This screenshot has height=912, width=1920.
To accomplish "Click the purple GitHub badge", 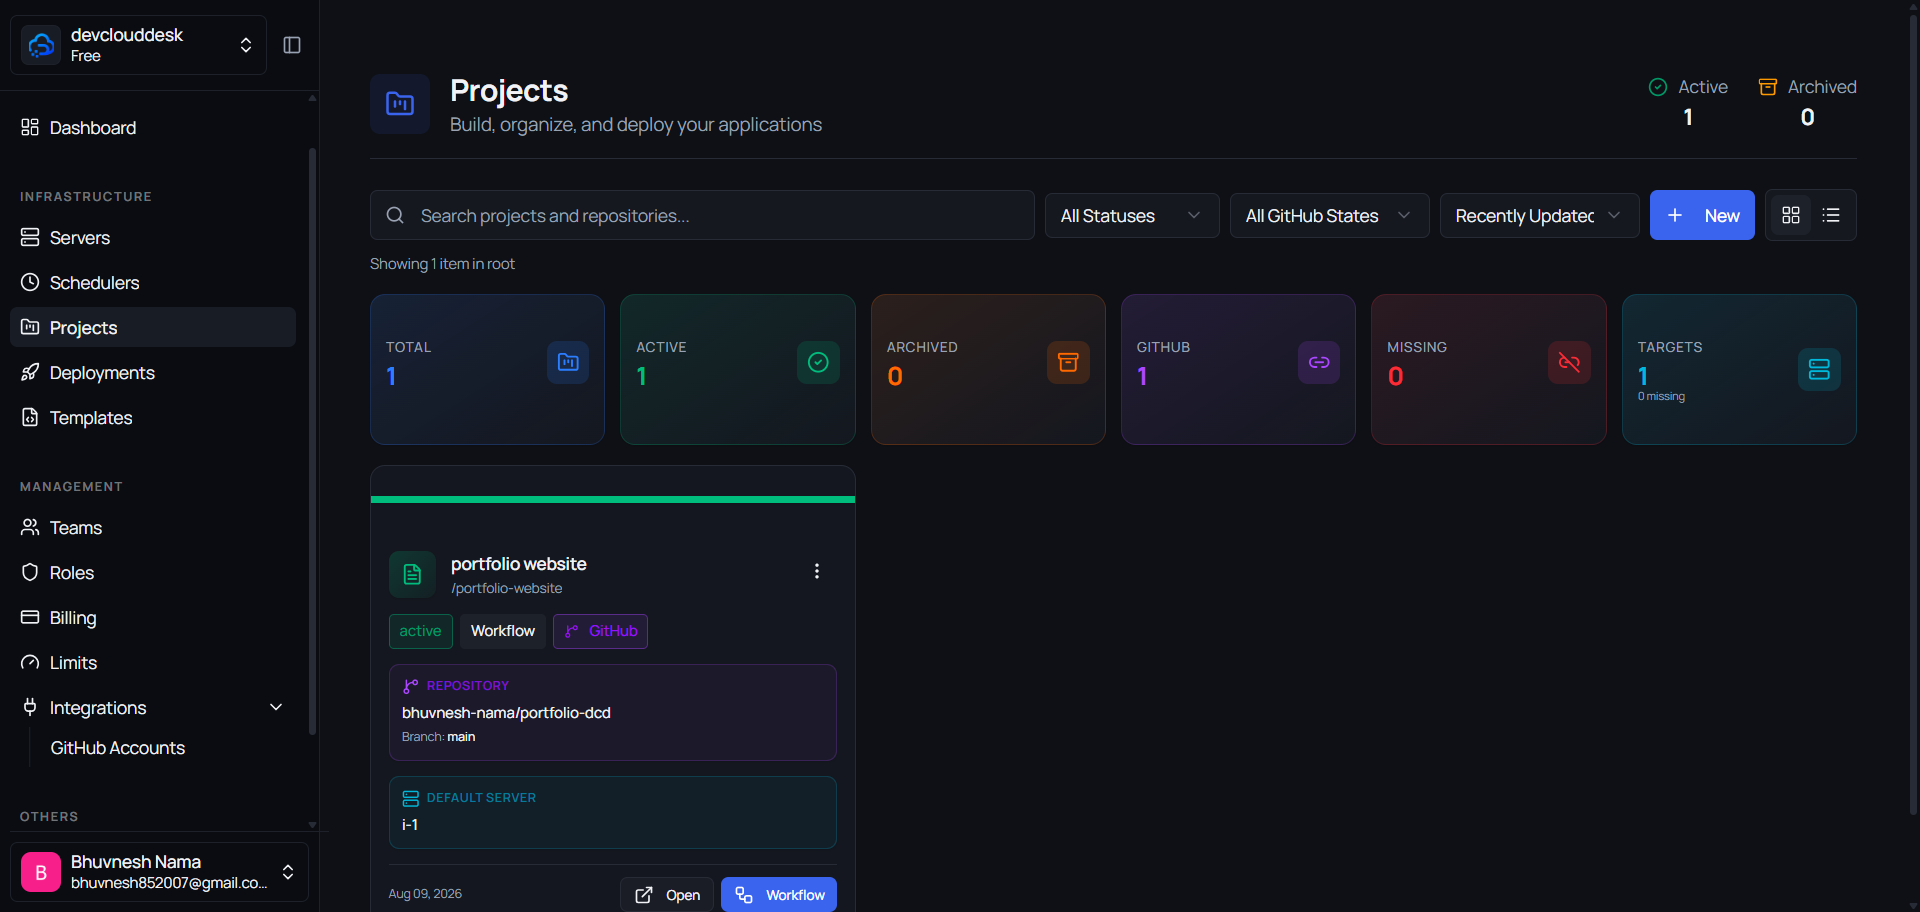I will point(600,631).
